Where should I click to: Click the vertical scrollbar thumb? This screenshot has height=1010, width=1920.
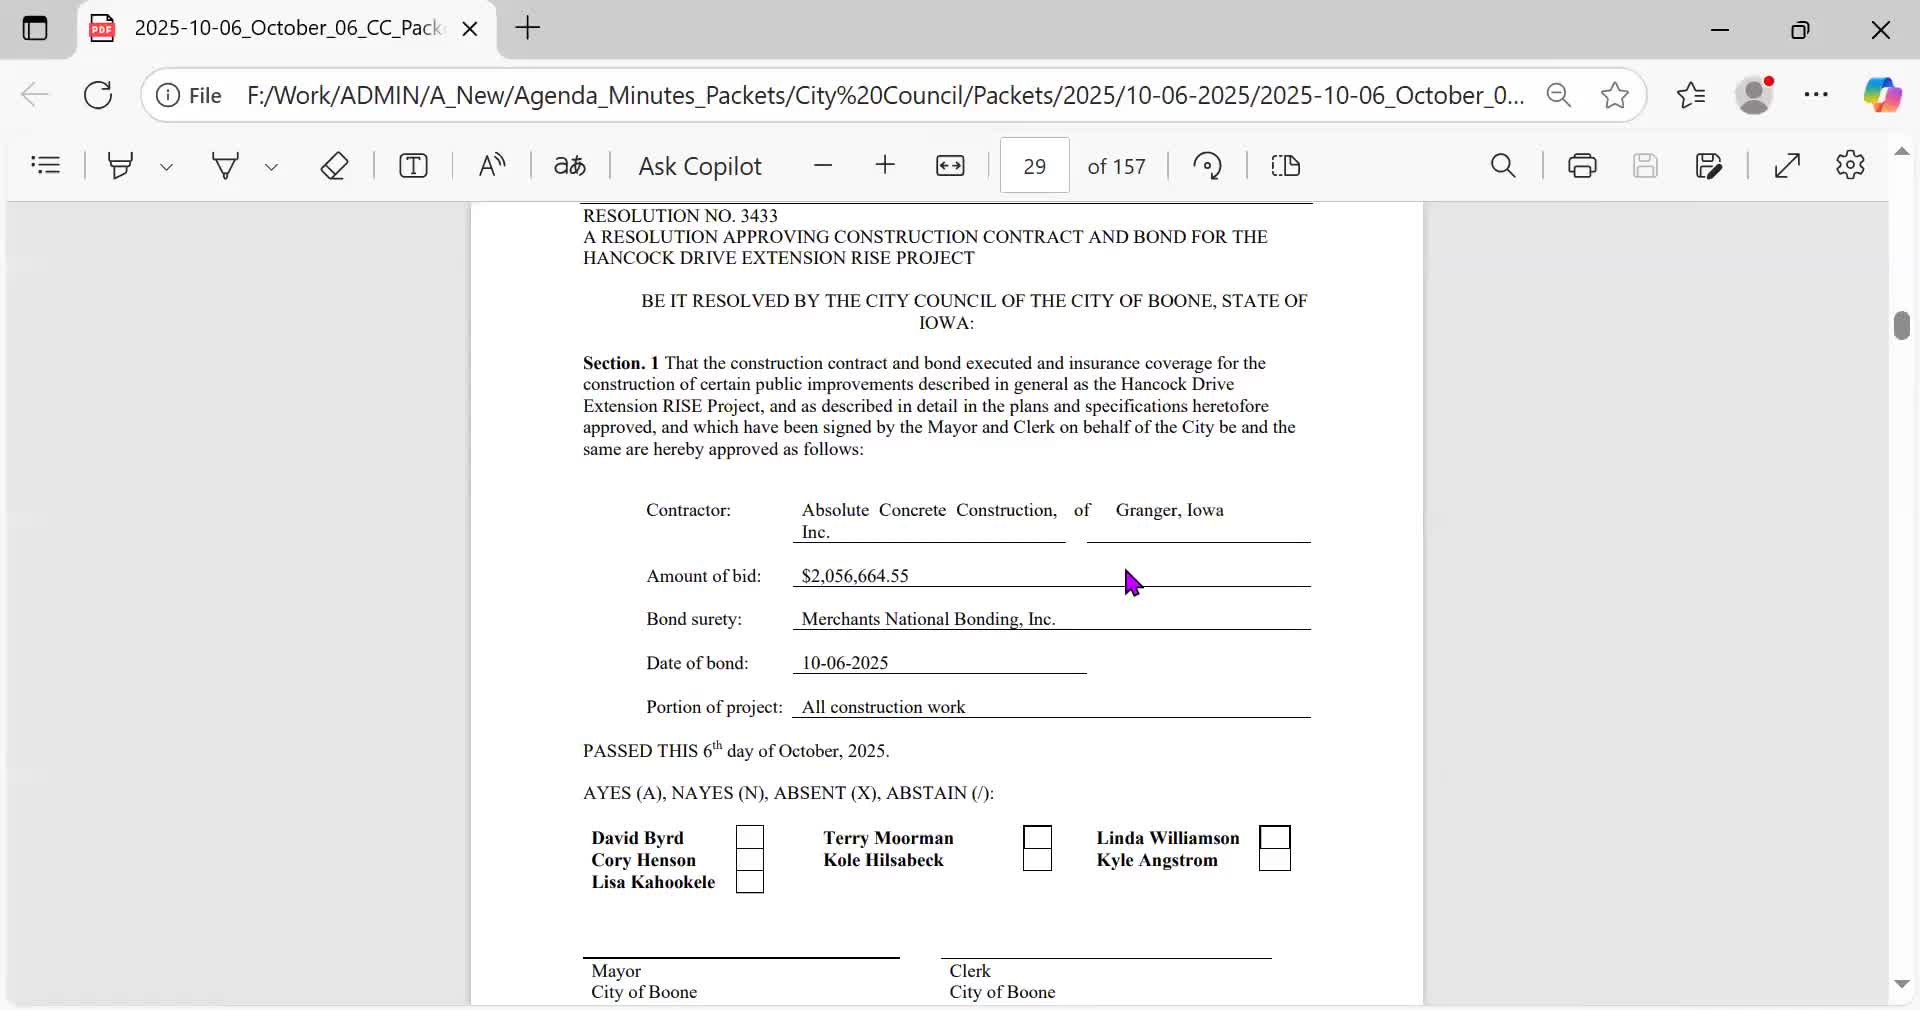1901,326
